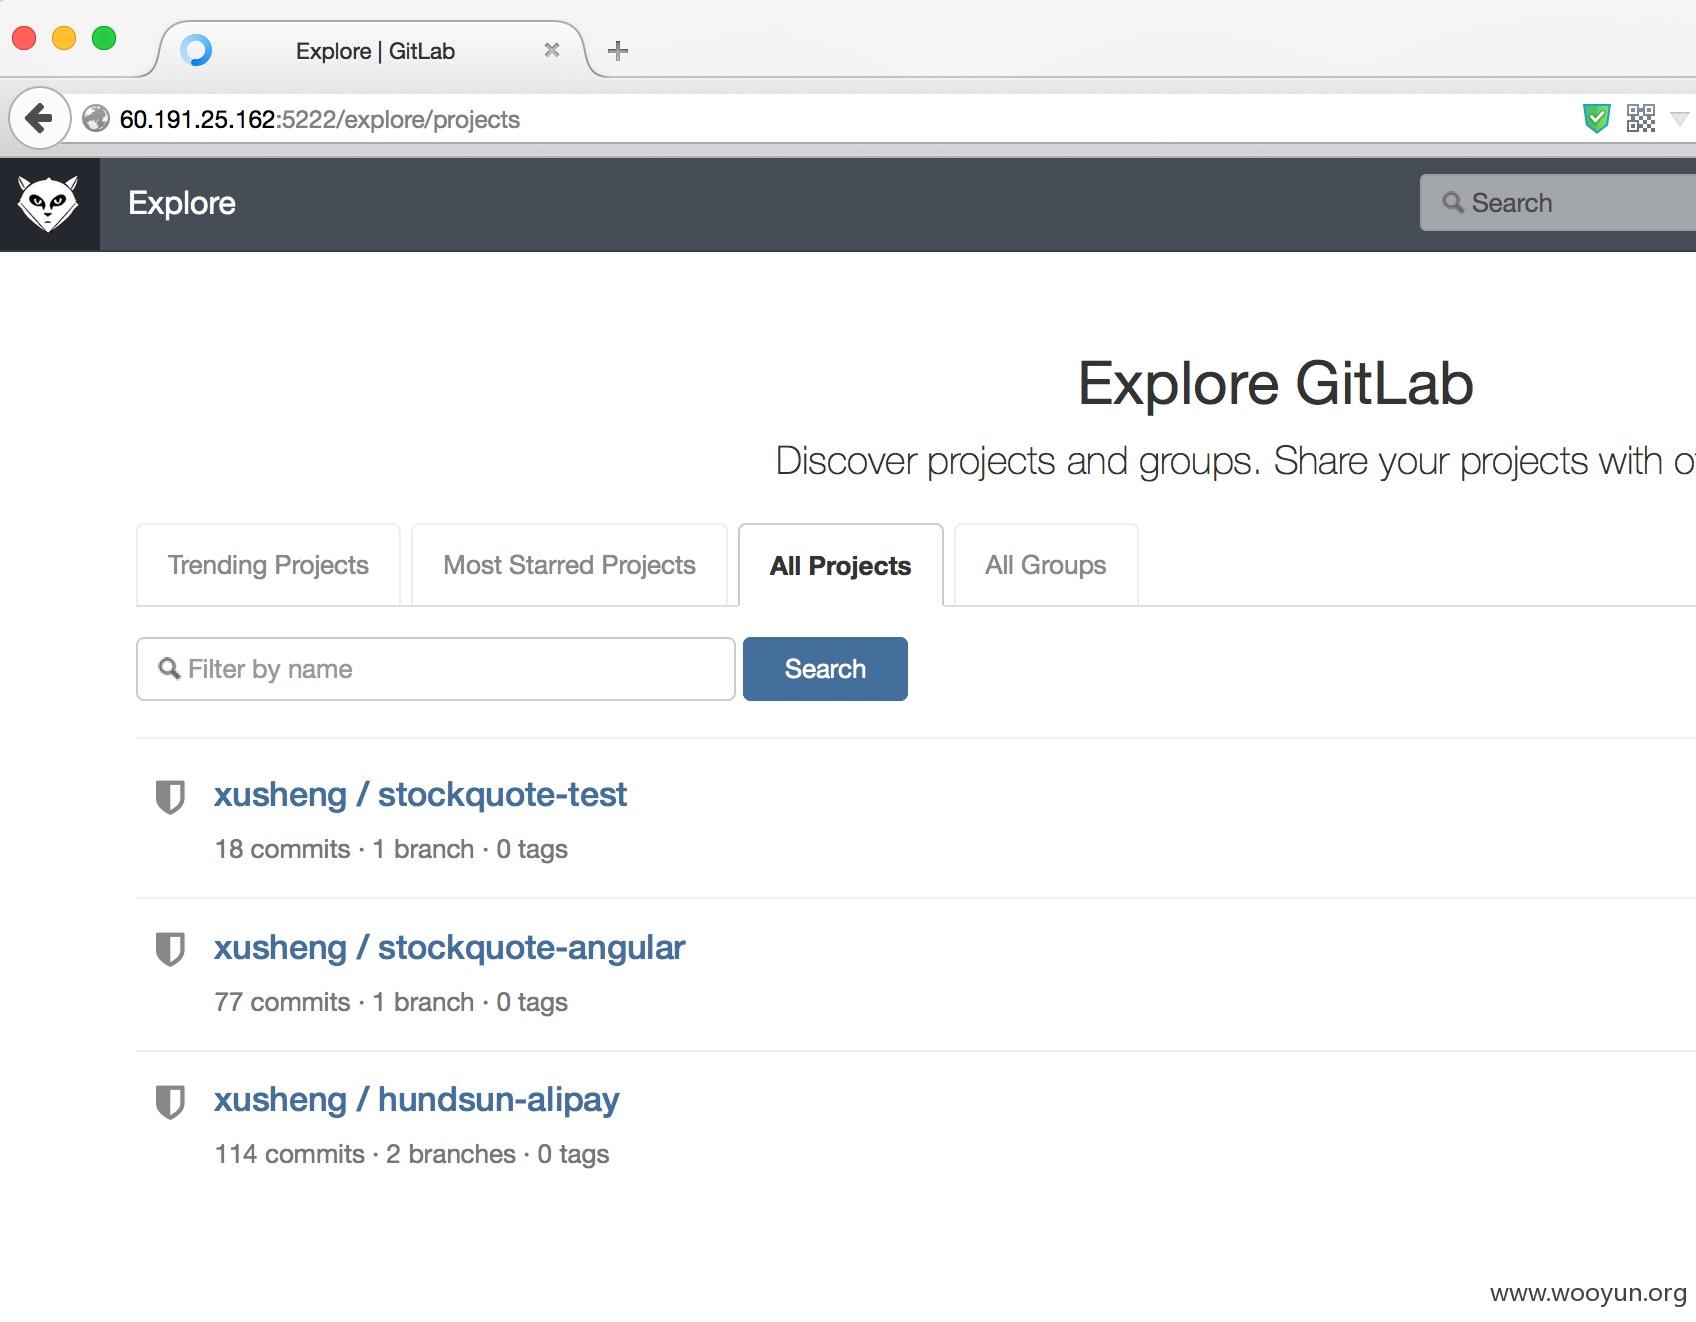The image size is (1696, 1322).
Task: Click the green maximize window button
Action: pyautogui.click(x=104, y=38)
